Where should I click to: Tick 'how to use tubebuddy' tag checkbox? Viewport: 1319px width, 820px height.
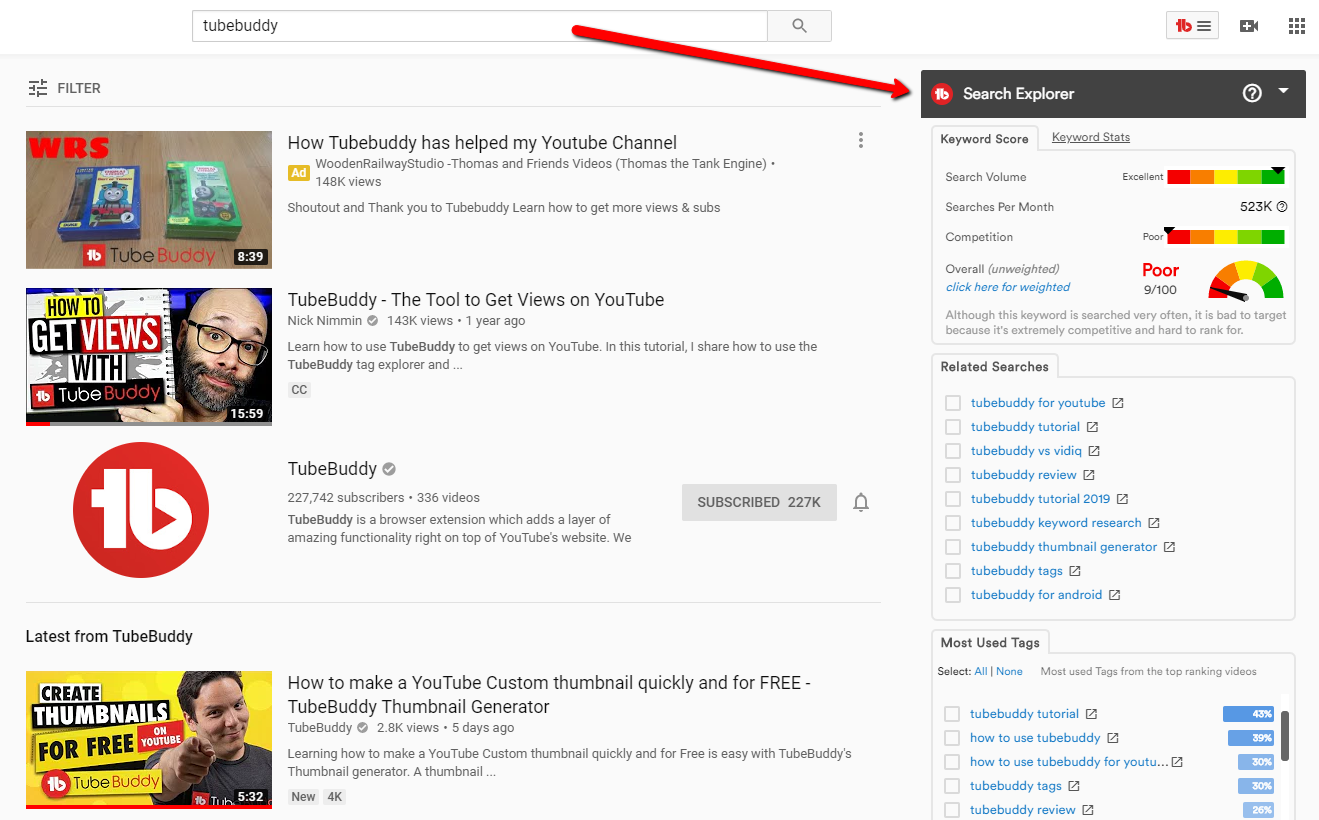pos(952,738)
